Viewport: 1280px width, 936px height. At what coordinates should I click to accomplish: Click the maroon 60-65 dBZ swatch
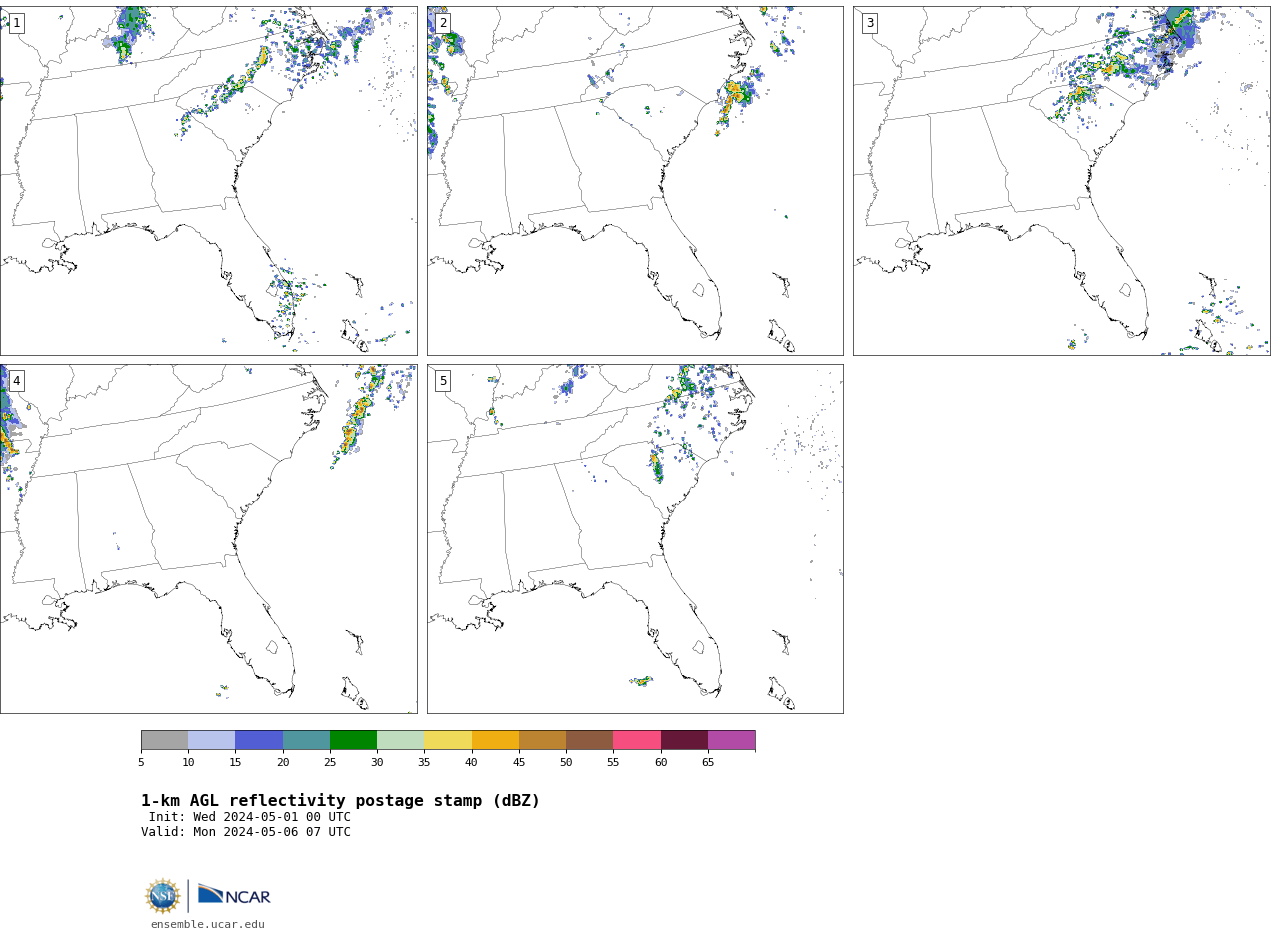coord(684,740)
